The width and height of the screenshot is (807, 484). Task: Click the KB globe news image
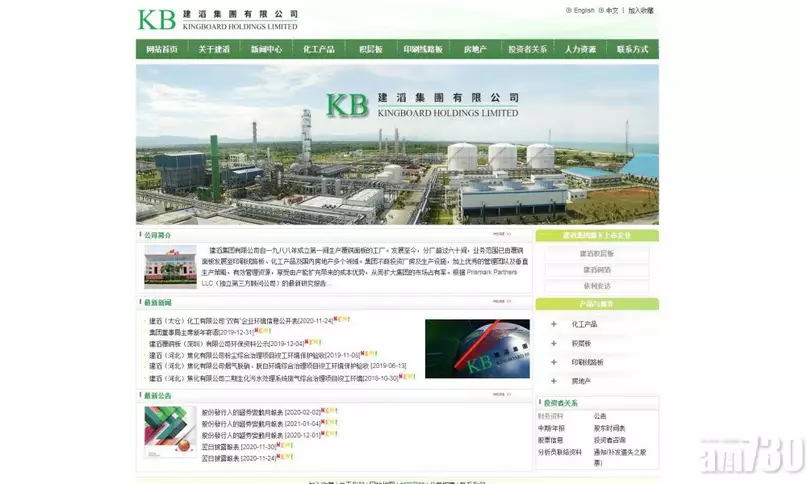[477, 349]
